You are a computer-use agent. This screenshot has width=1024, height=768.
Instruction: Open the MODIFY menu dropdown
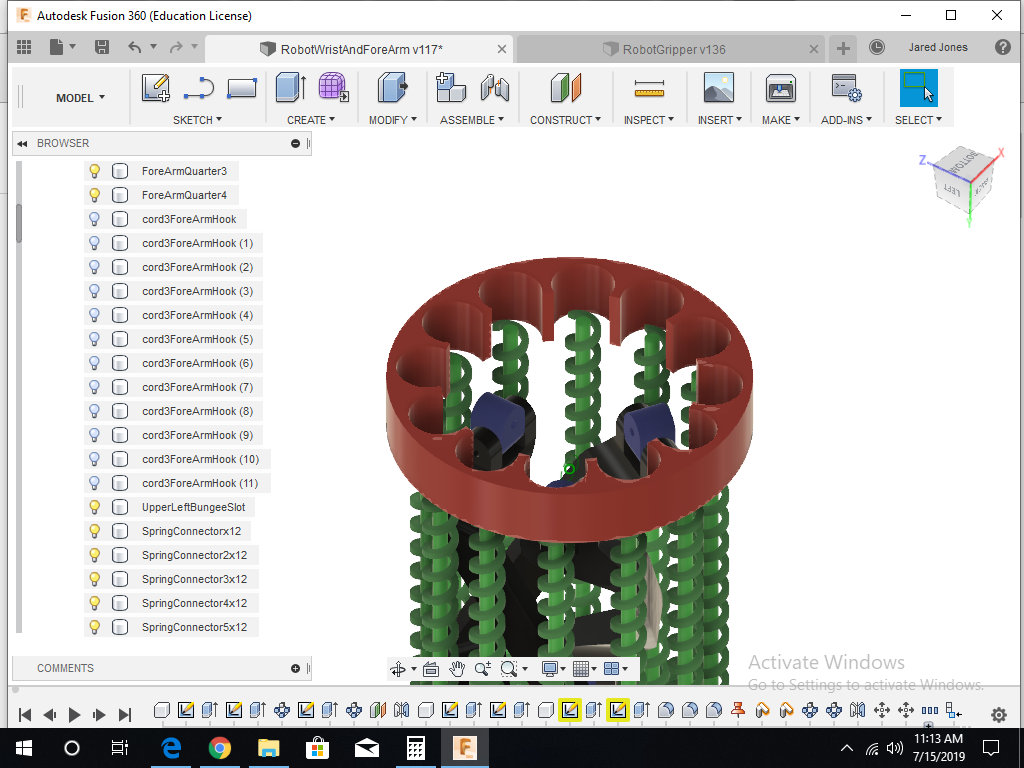[x=392, y=120]
